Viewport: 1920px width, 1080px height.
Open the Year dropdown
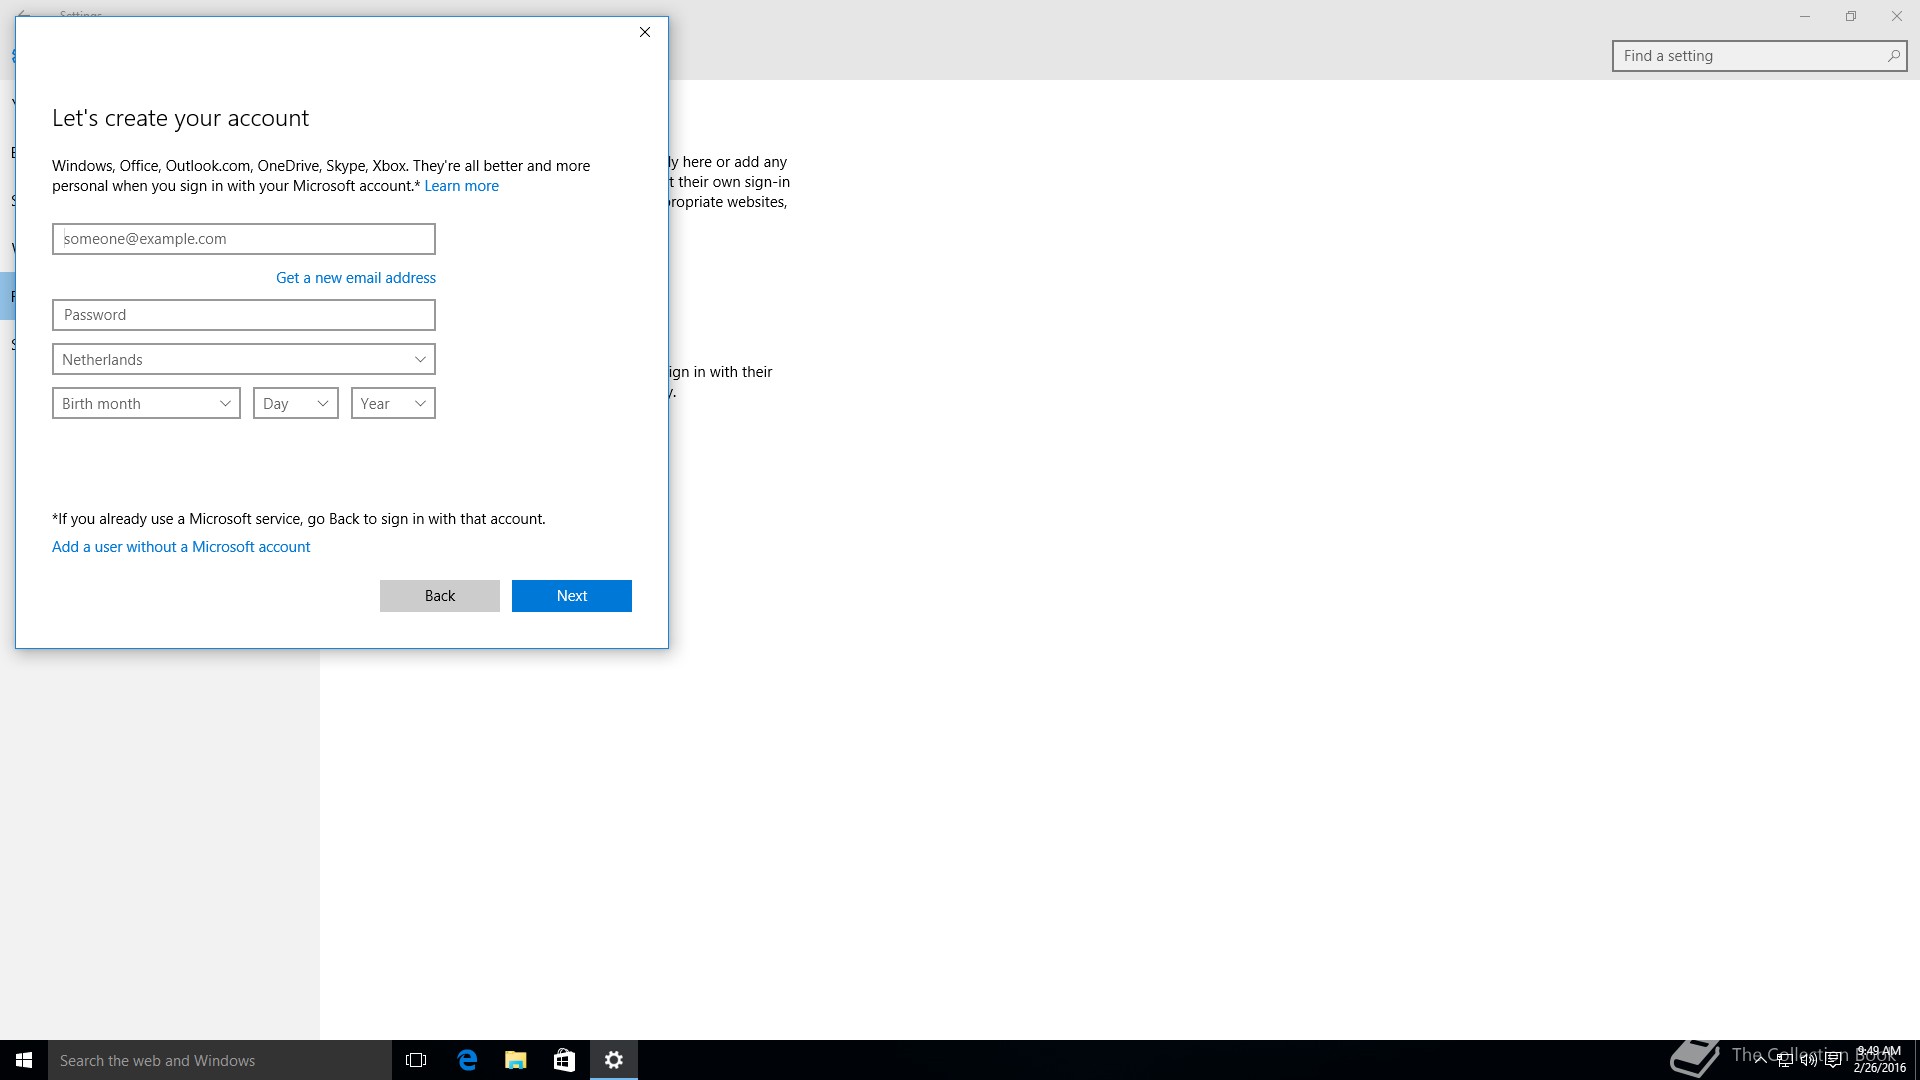[x=393, y=403]
